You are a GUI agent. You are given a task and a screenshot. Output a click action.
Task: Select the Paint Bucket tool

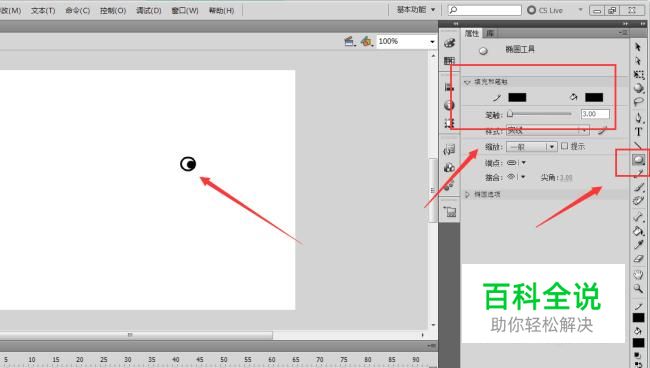pyautogui.click(x=638, y=231)
